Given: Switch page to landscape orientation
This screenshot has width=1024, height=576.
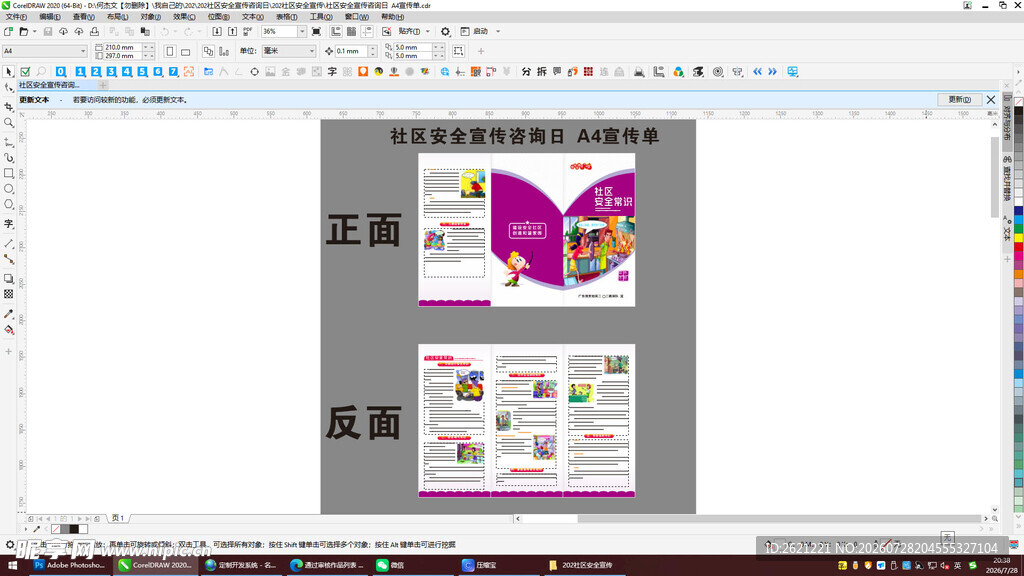Looking at the screenshot, I should pyautogui.click(x=185, y=51).
